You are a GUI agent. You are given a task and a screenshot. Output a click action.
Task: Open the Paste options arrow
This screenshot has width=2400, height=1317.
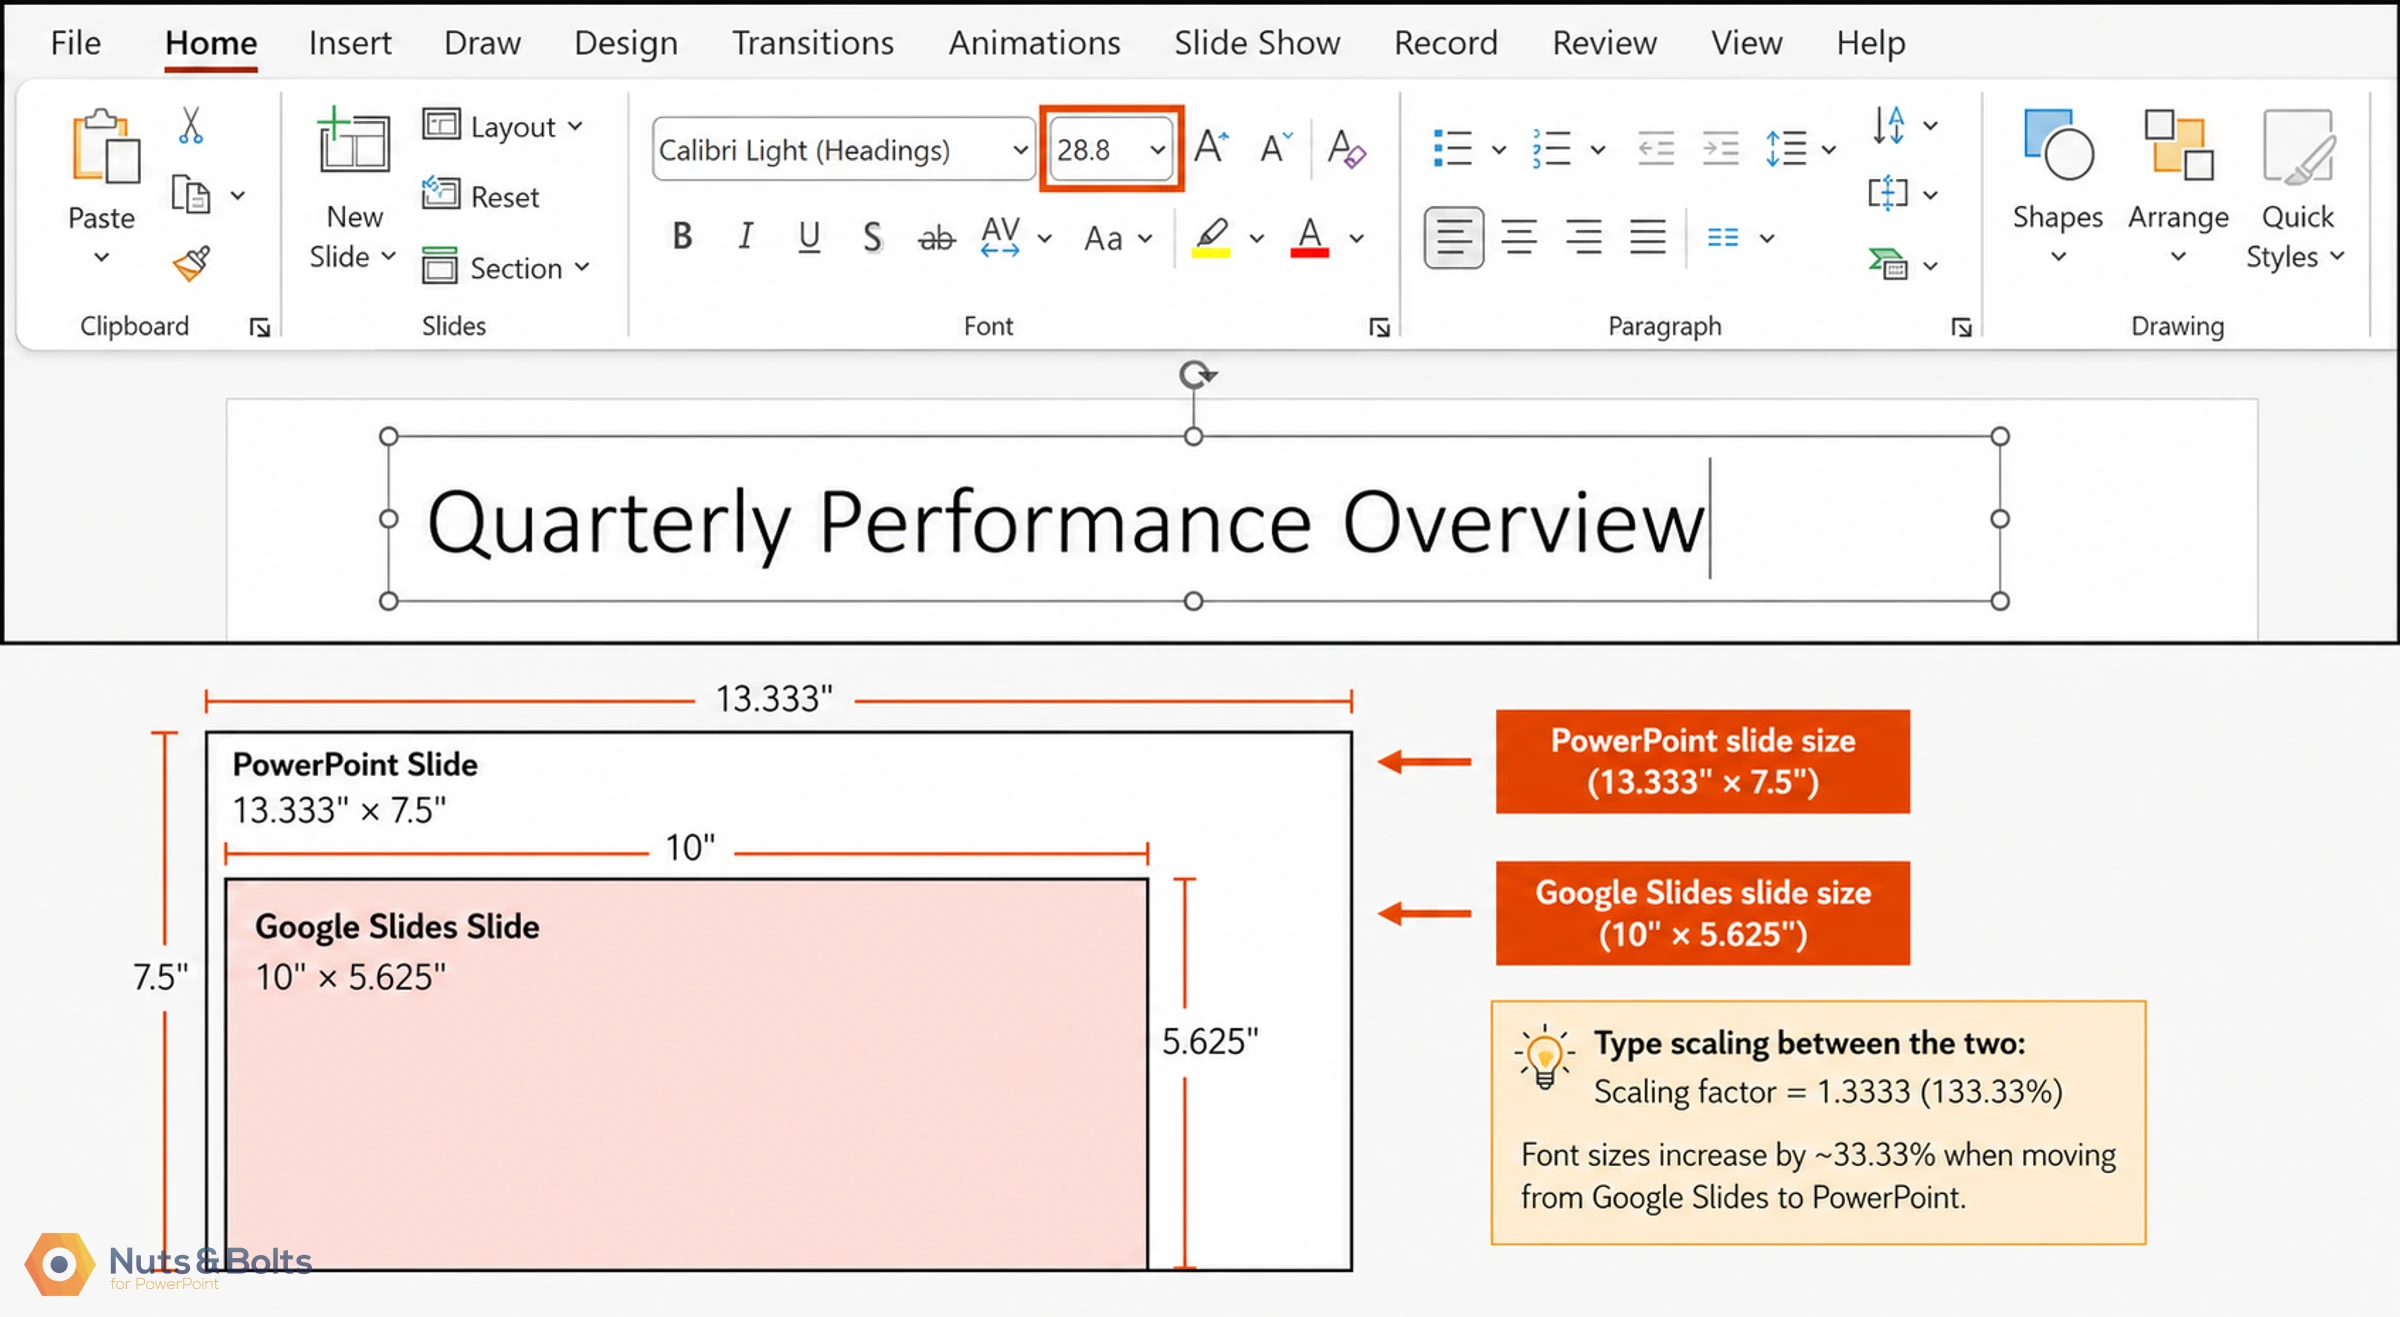102,258
